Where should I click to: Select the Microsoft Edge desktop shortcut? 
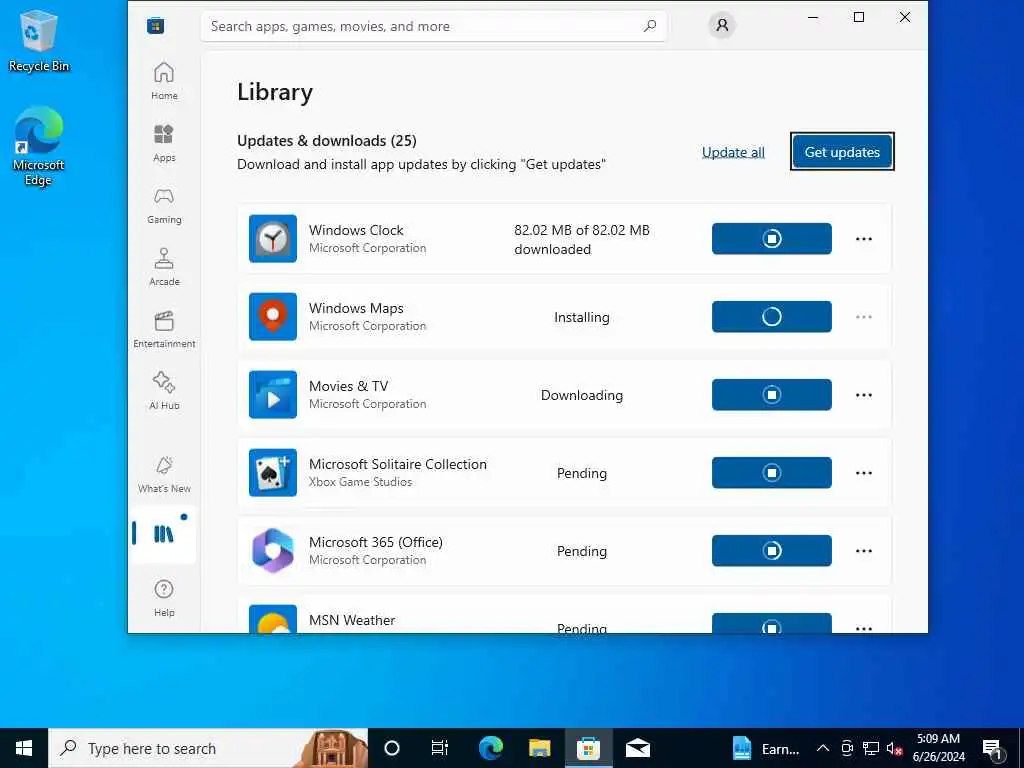(x=39, y=147)
